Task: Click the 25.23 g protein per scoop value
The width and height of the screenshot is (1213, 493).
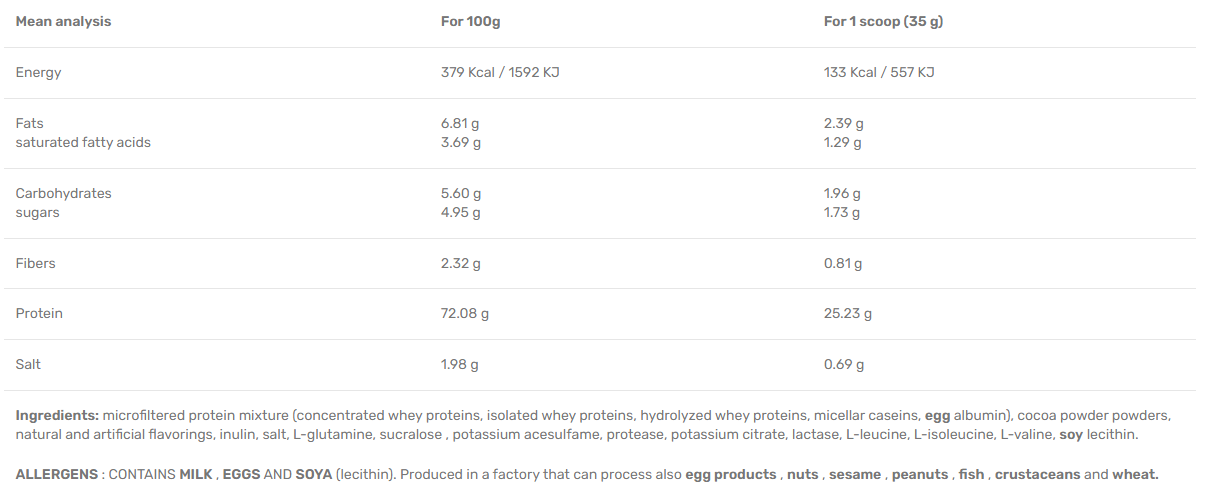Action: pos(847,314)
